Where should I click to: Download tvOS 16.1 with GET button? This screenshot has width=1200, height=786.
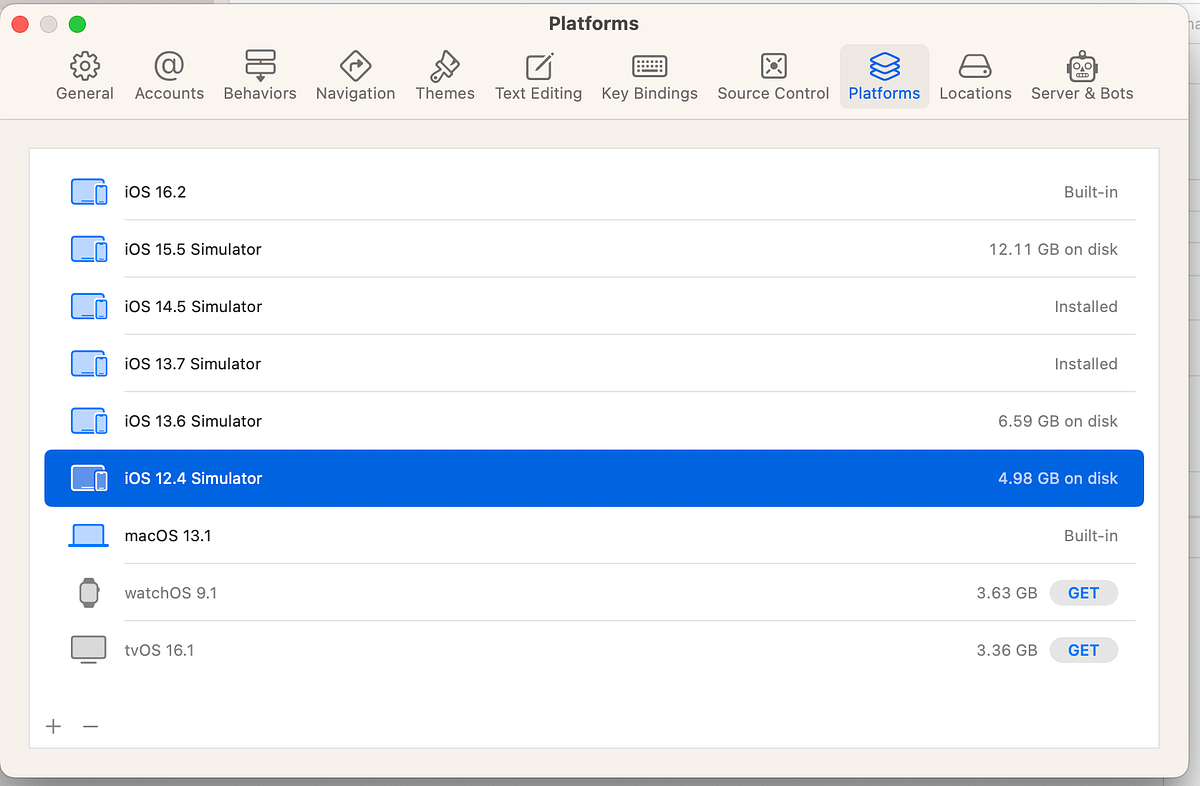click(1084, 649)
